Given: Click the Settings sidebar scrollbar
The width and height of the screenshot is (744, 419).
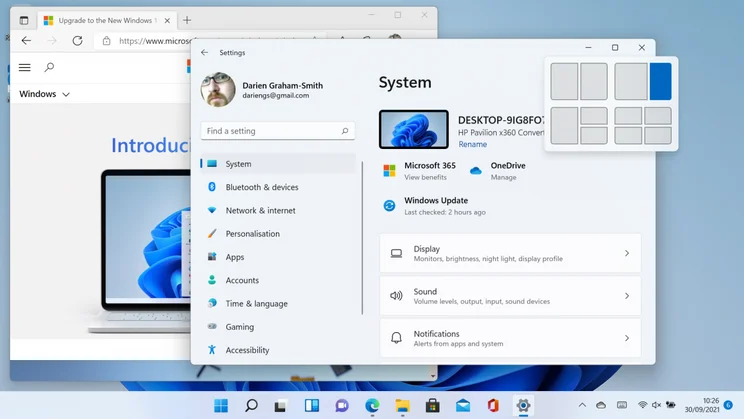Looking at the screenshot, I should point(362,237).
